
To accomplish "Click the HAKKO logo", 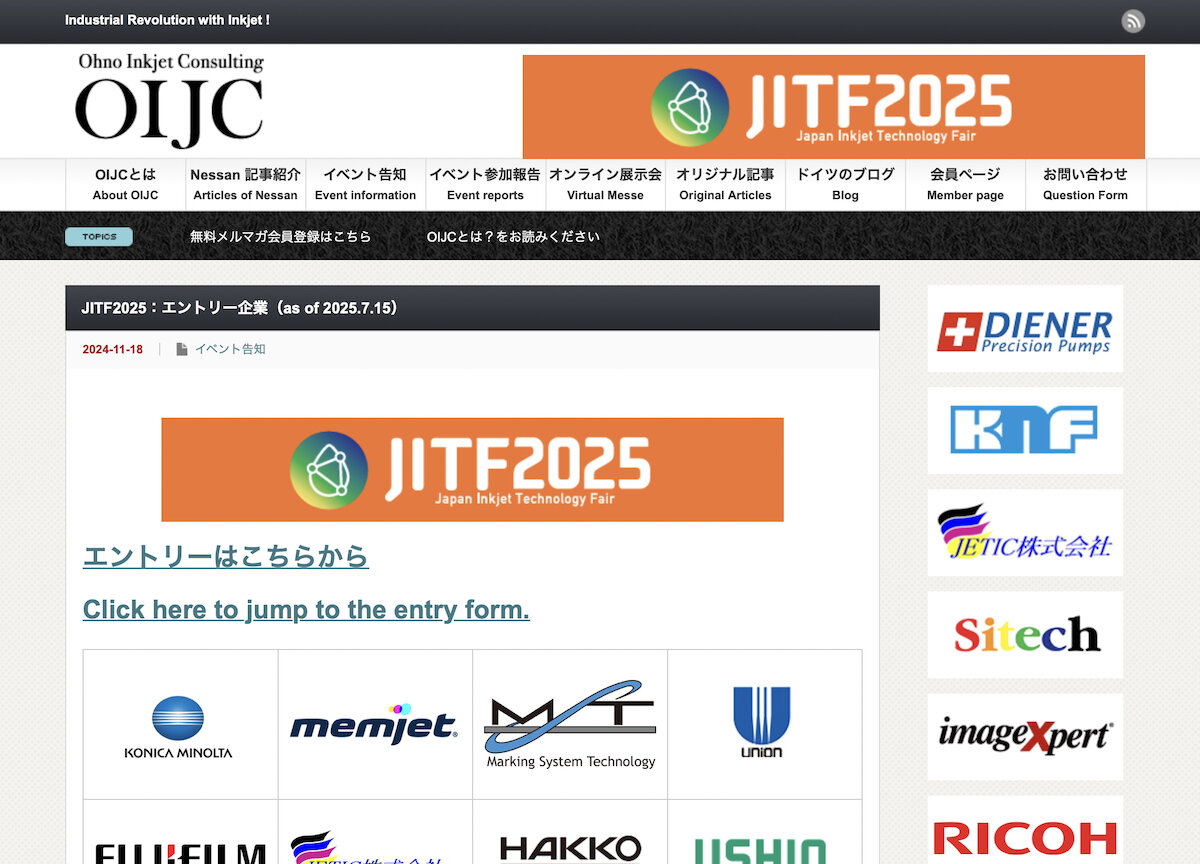I will (570, 850).
